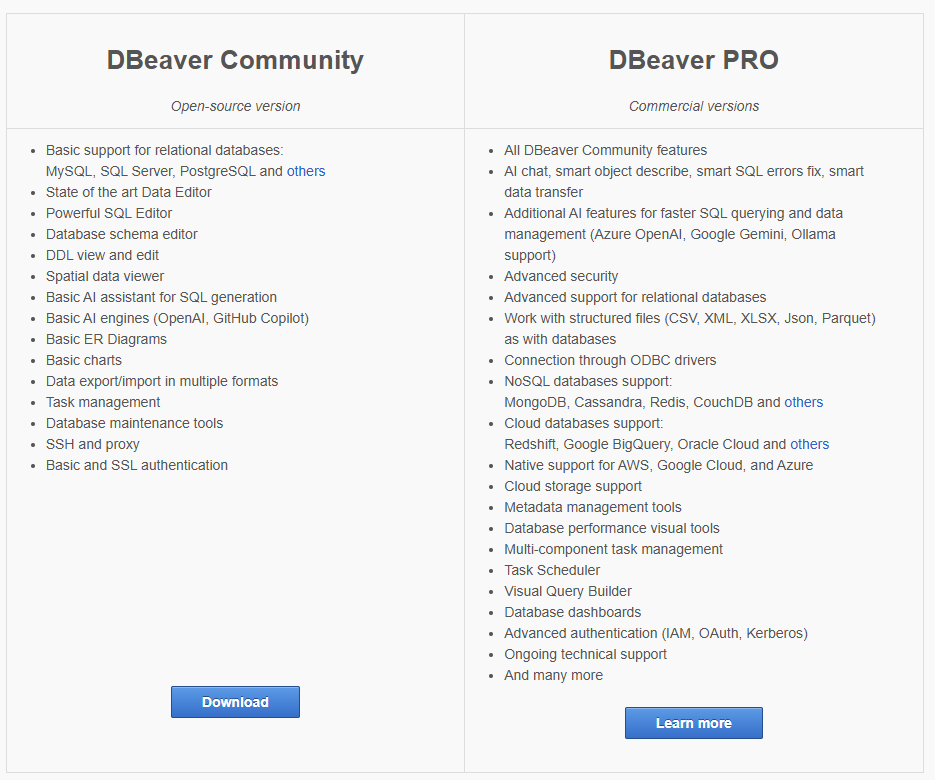This screenshot has width=935, height=780.
Task: Click the Learn more button
Action: 693,723
